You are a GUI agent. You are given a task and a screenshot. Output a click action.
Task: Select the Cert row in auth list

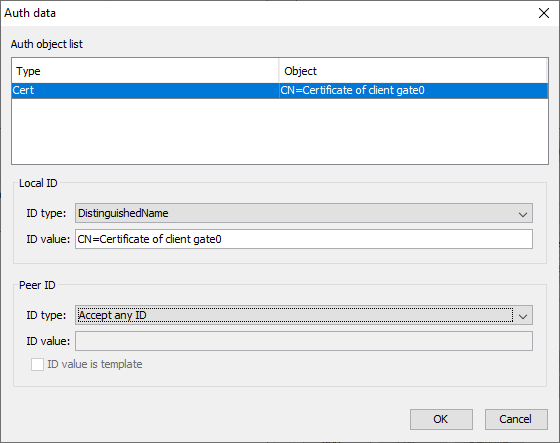coord(280,90)
